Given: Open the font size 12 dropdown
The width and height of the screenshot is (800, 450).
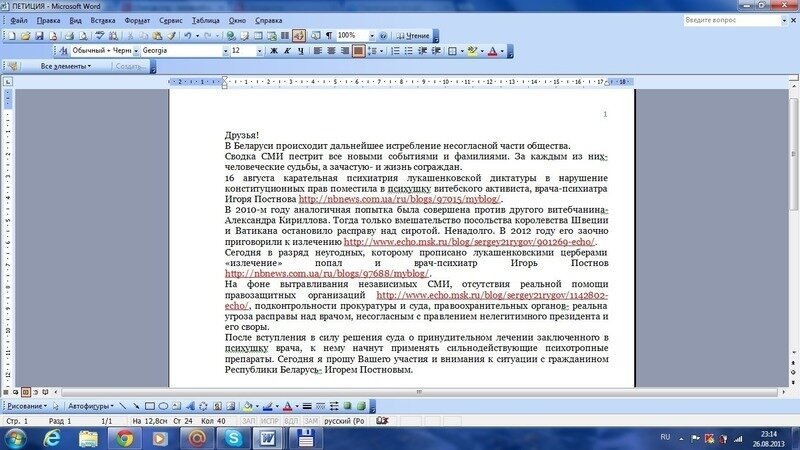Looking at the screenshot, I should 260,50.
